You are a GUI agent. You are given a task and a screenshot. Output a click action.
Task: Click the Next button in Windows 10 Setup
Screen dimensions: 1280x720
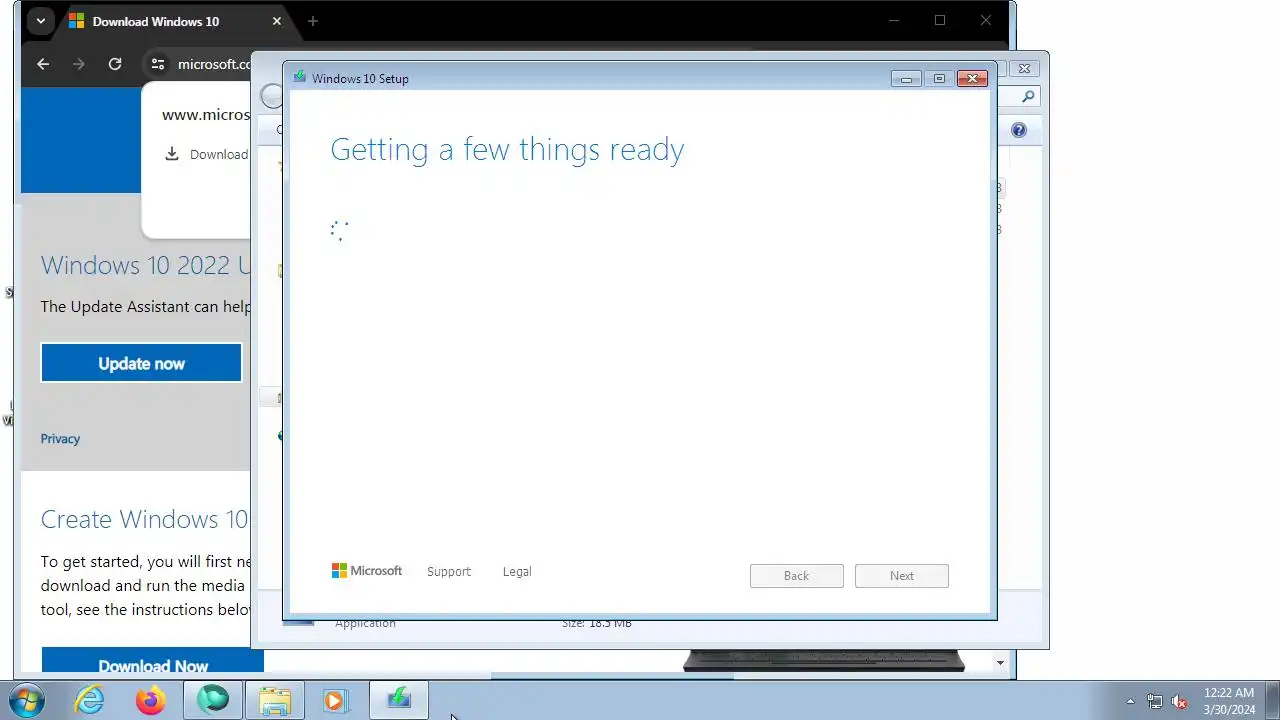point(902,576)
